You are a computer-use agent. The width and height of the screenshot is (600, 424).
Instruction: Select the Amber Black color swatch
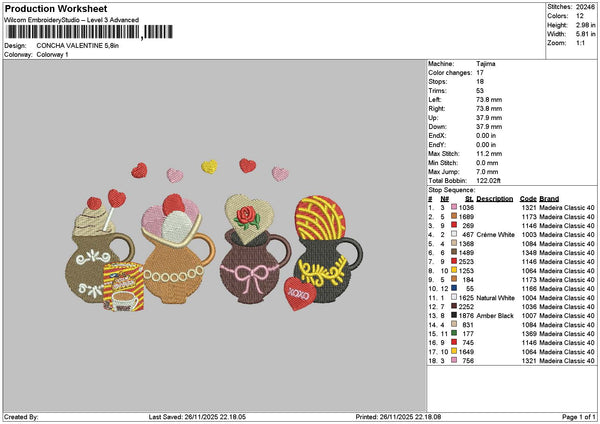454,316
